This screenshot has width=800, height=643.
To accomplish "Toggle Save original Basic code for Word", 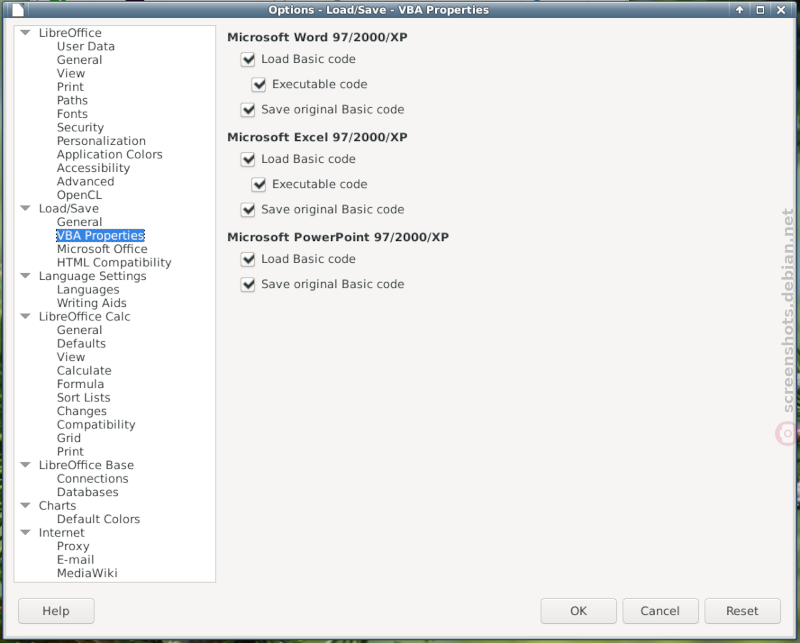I will click(x=248, y=110).
